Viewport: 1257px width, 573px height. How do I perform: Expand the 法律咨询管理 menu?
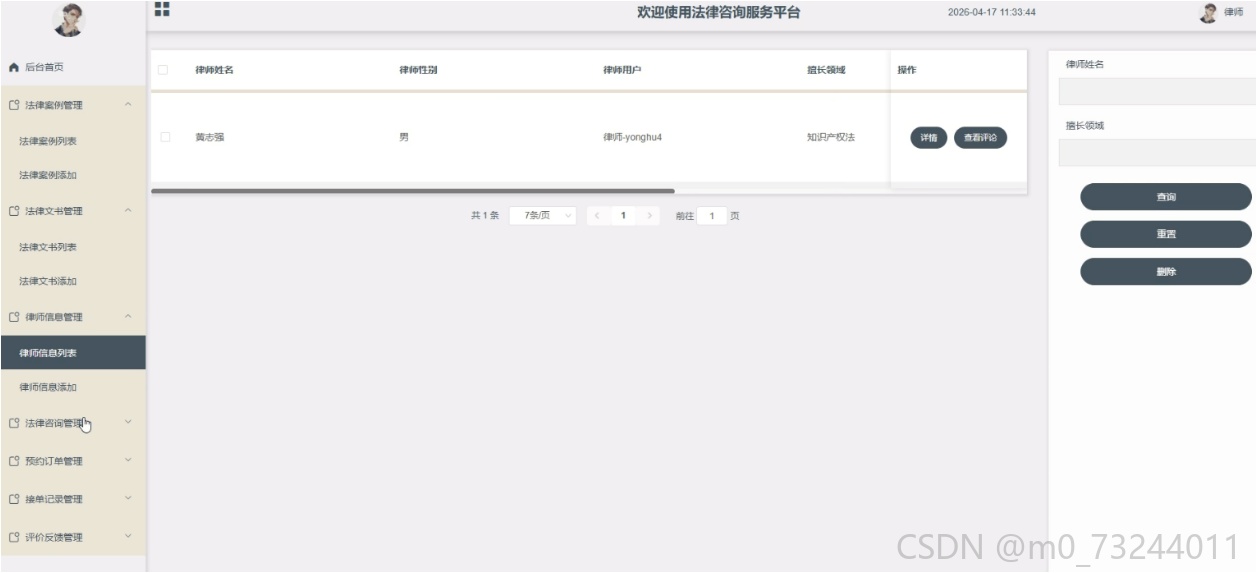click(x=73, y=423)
